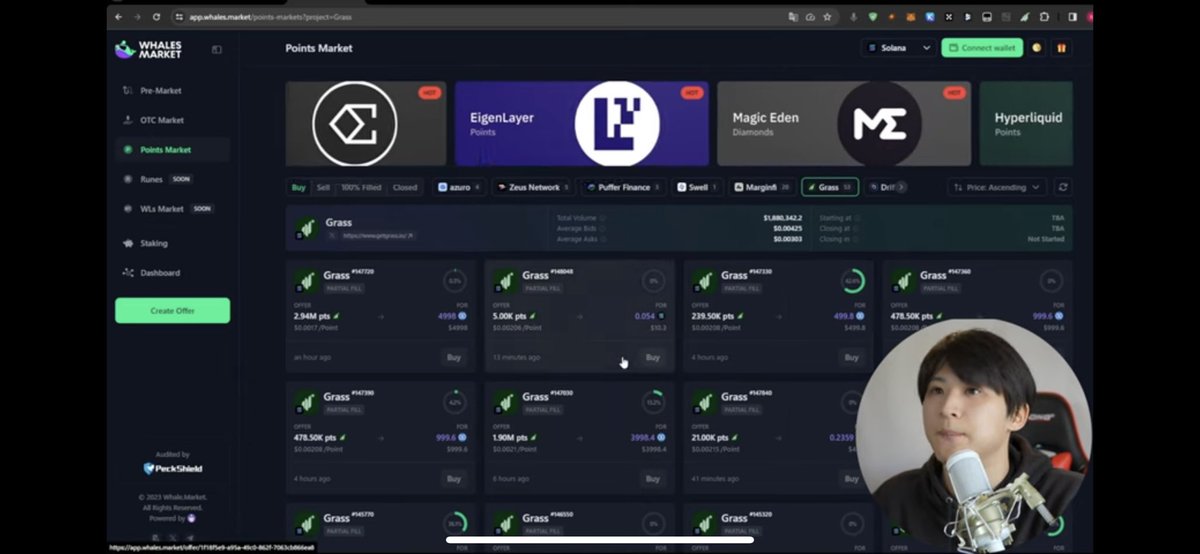Filter by Marginfi project
1200x554 pixels.
[762, 187]
